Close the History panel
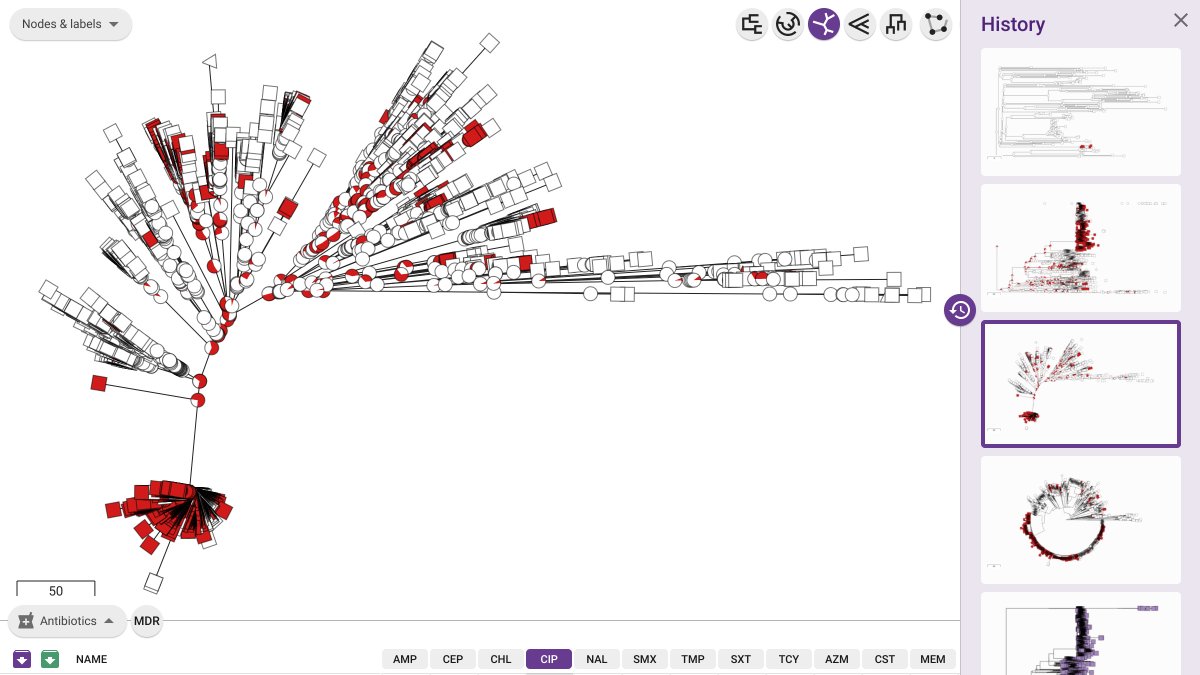This screenshot has width=1200, height=675. coord(1180,20)
